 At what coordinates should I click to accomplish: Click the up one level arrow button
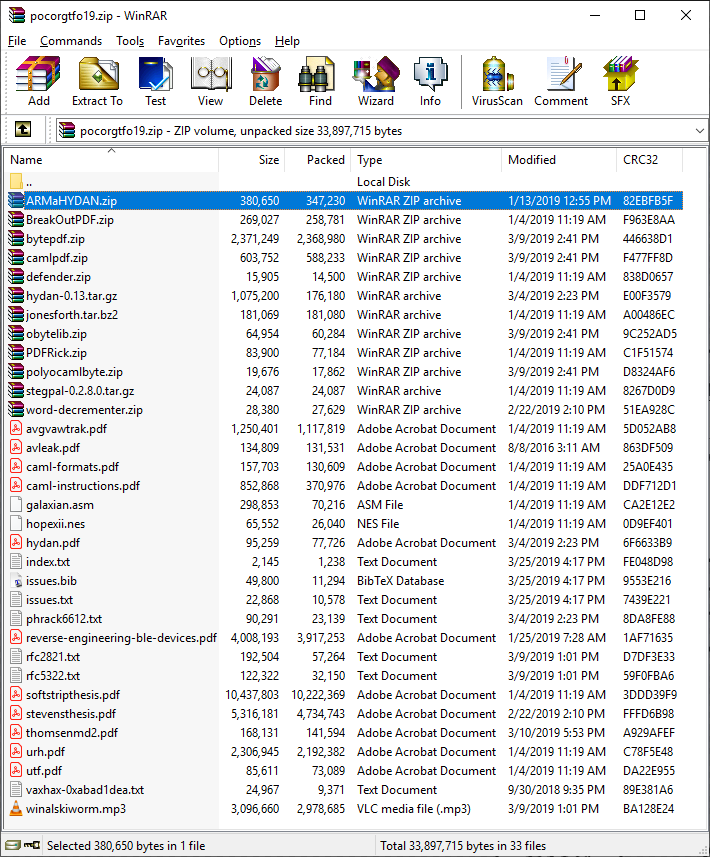point(23,130)
